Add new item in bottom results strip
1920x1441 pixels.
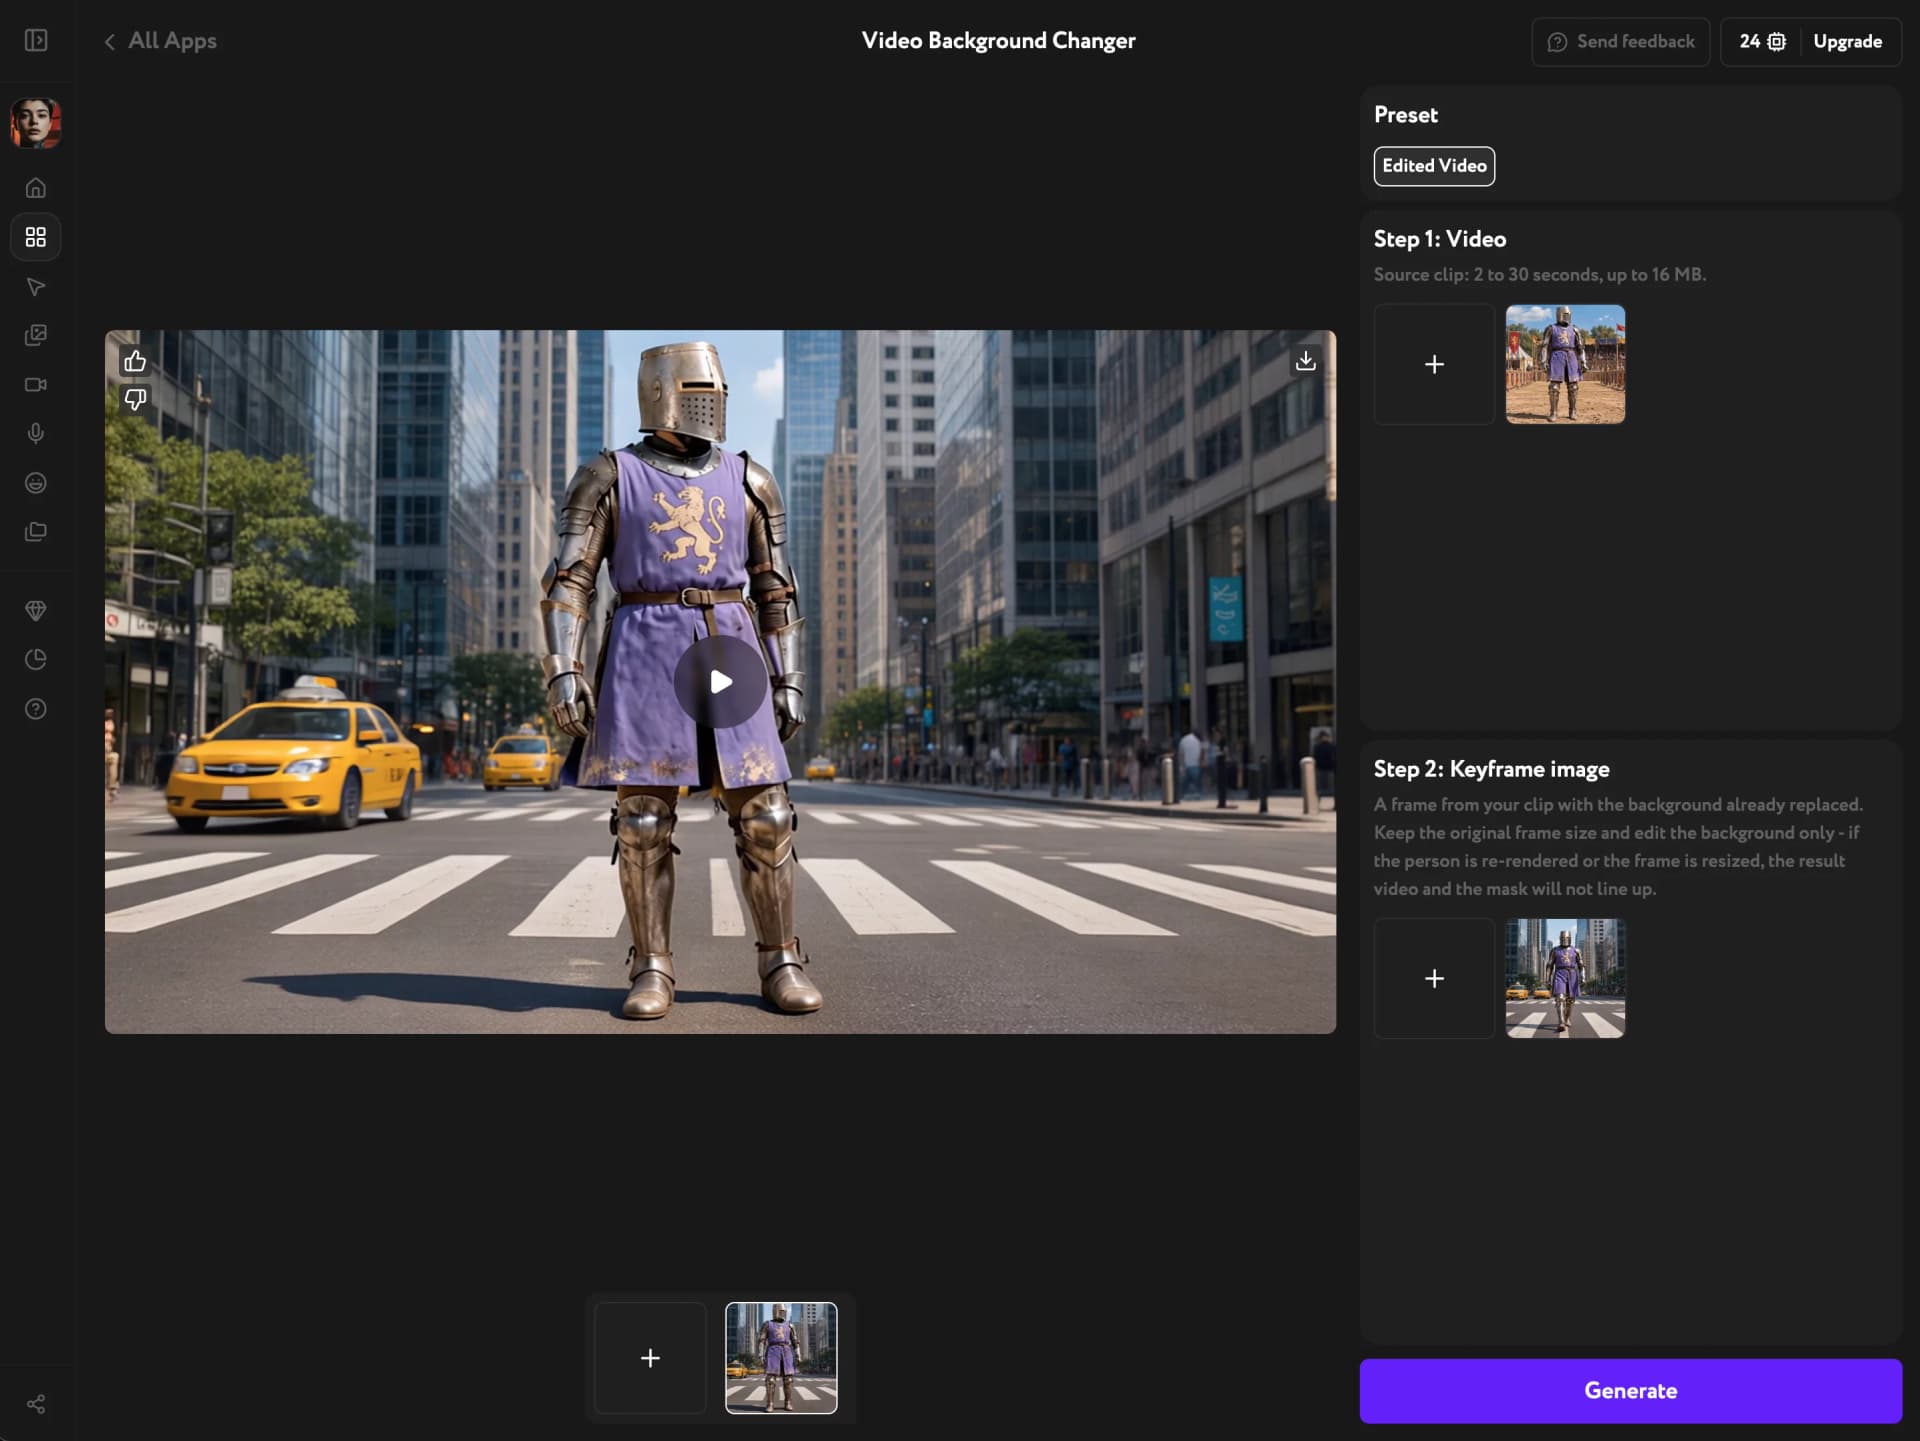coord(650,1358)
